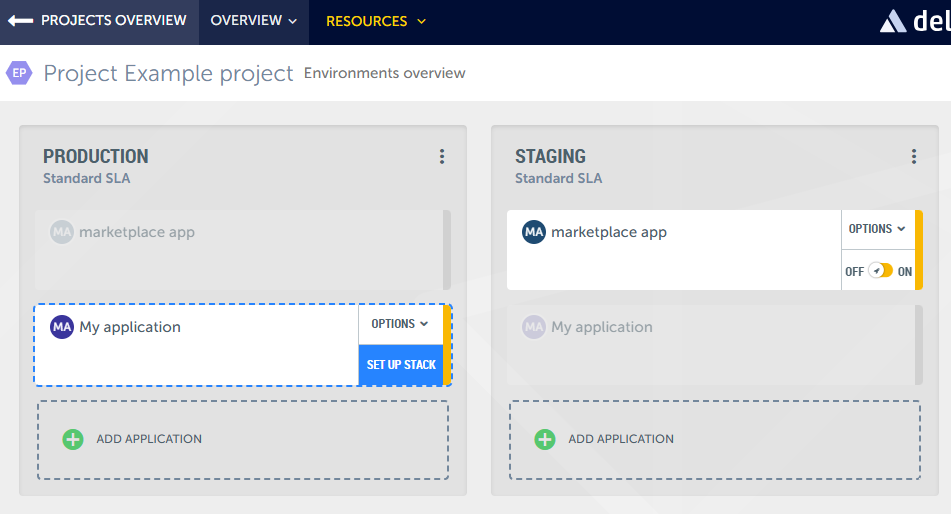Go to Projects Overview
The width and height of the screenshot is (951, 514).
click(113, 21)
